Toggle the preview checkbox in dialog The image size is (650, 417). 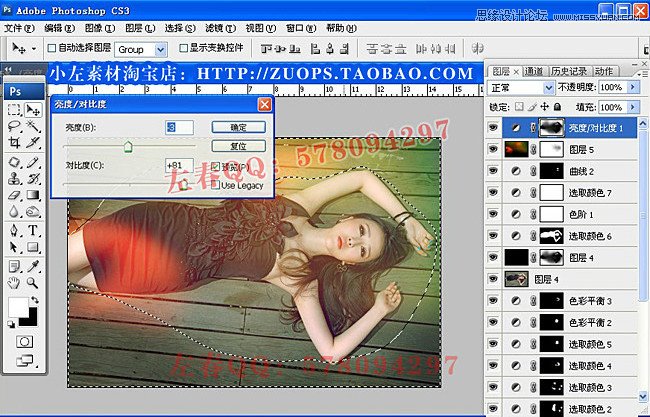[215, 167]
